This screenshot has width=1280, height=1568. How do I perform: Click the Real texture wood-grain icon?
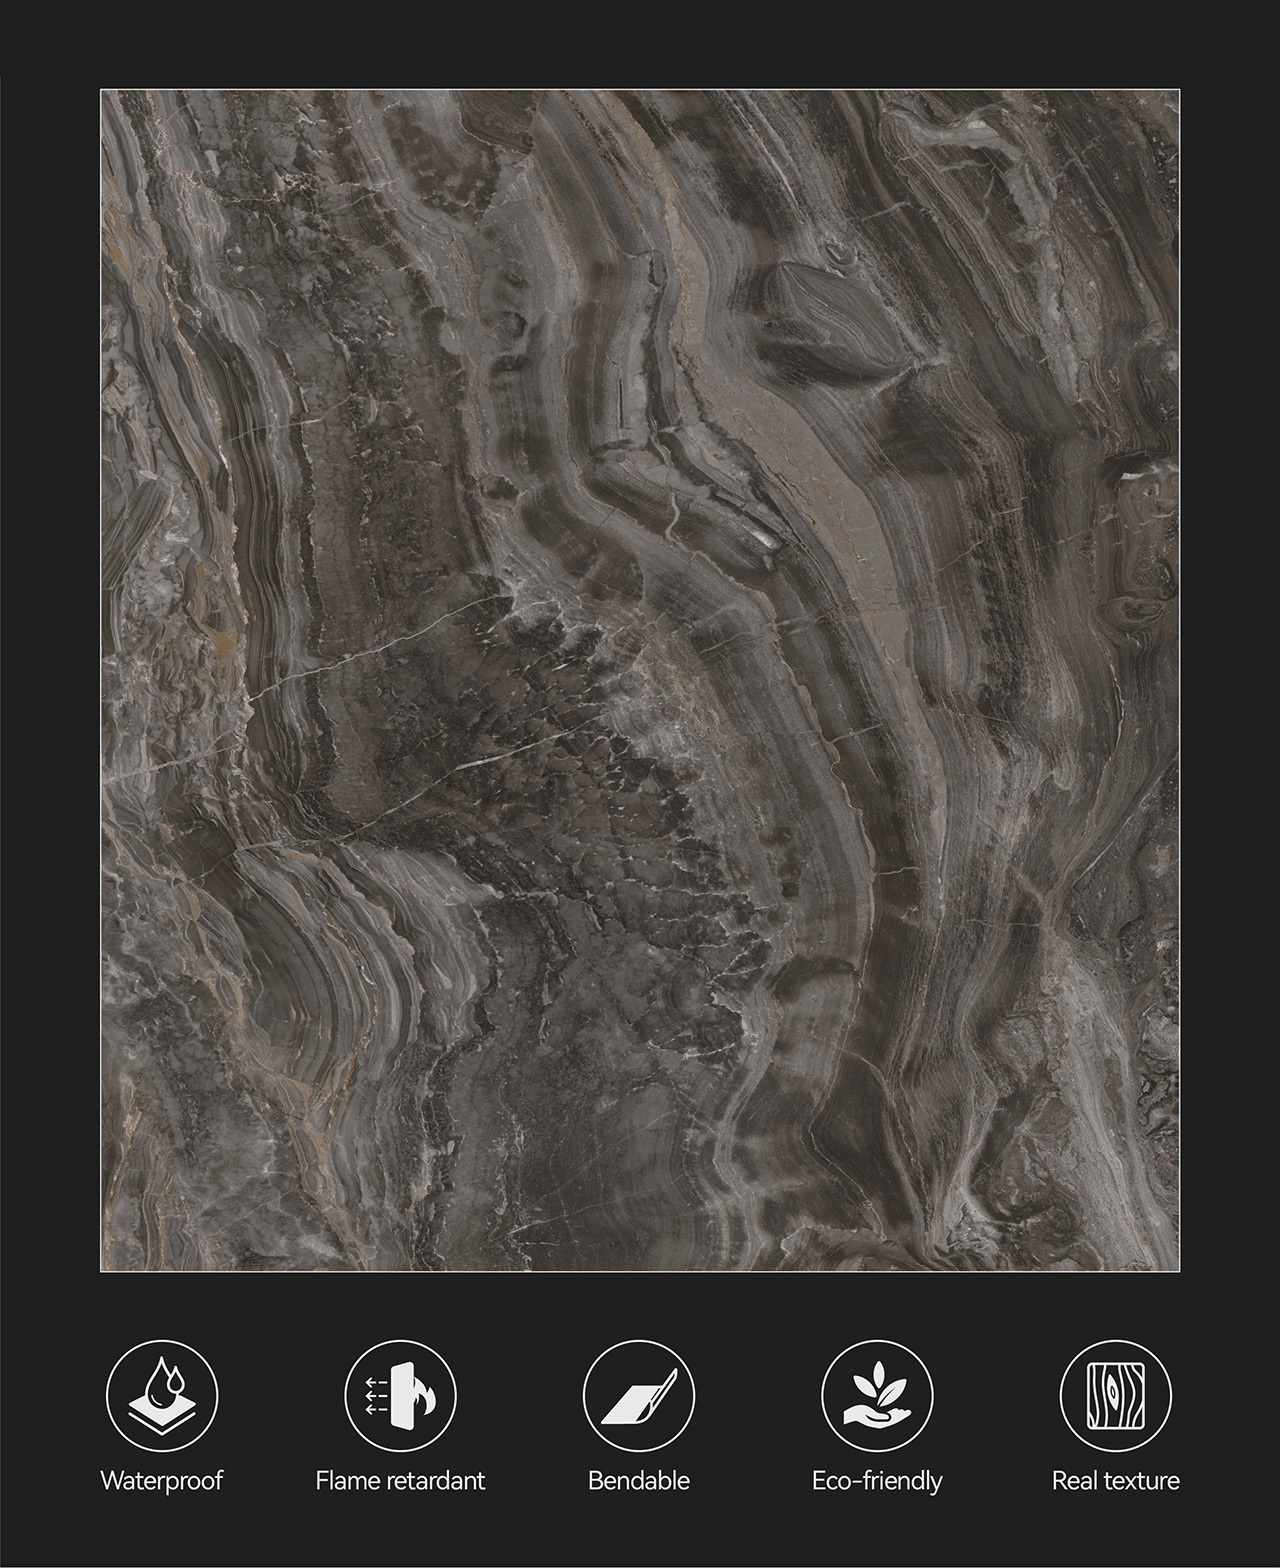coord(1115,1395)
